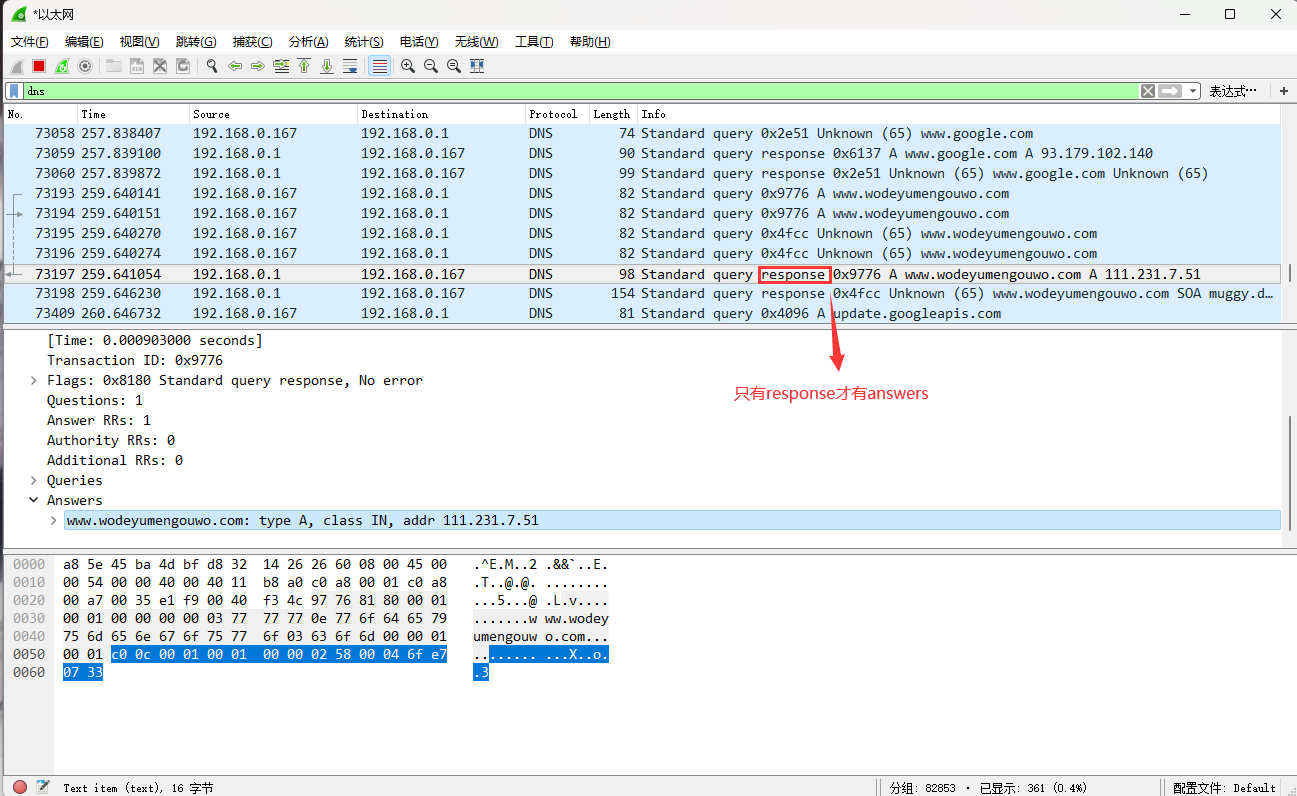Select packet 73198 SOA response row

click(x=643, y=293)
